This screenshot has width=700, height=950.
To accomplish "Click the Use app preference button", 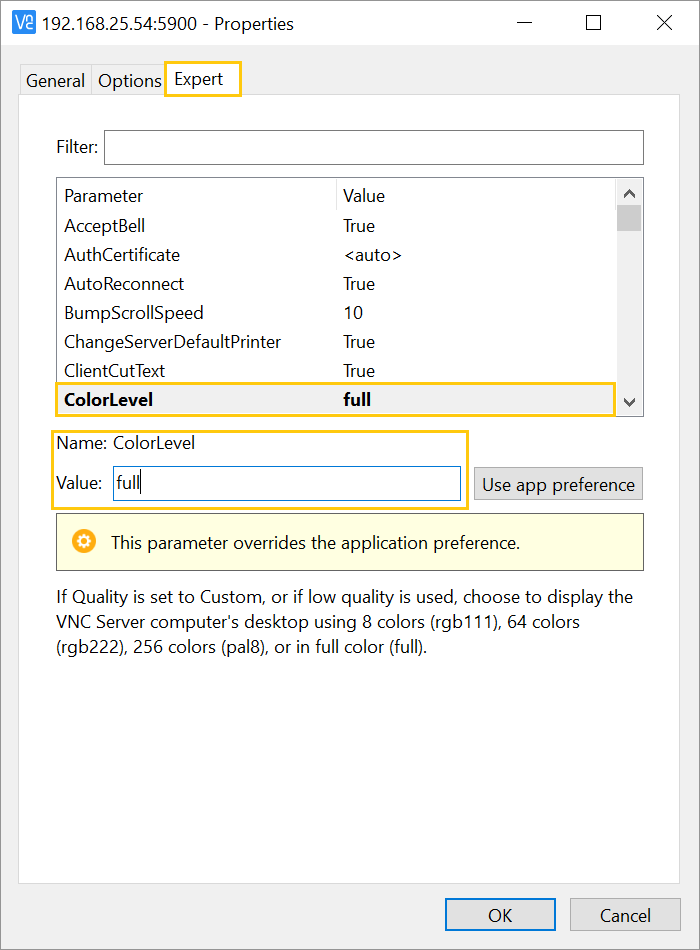I will pos(558,484).
